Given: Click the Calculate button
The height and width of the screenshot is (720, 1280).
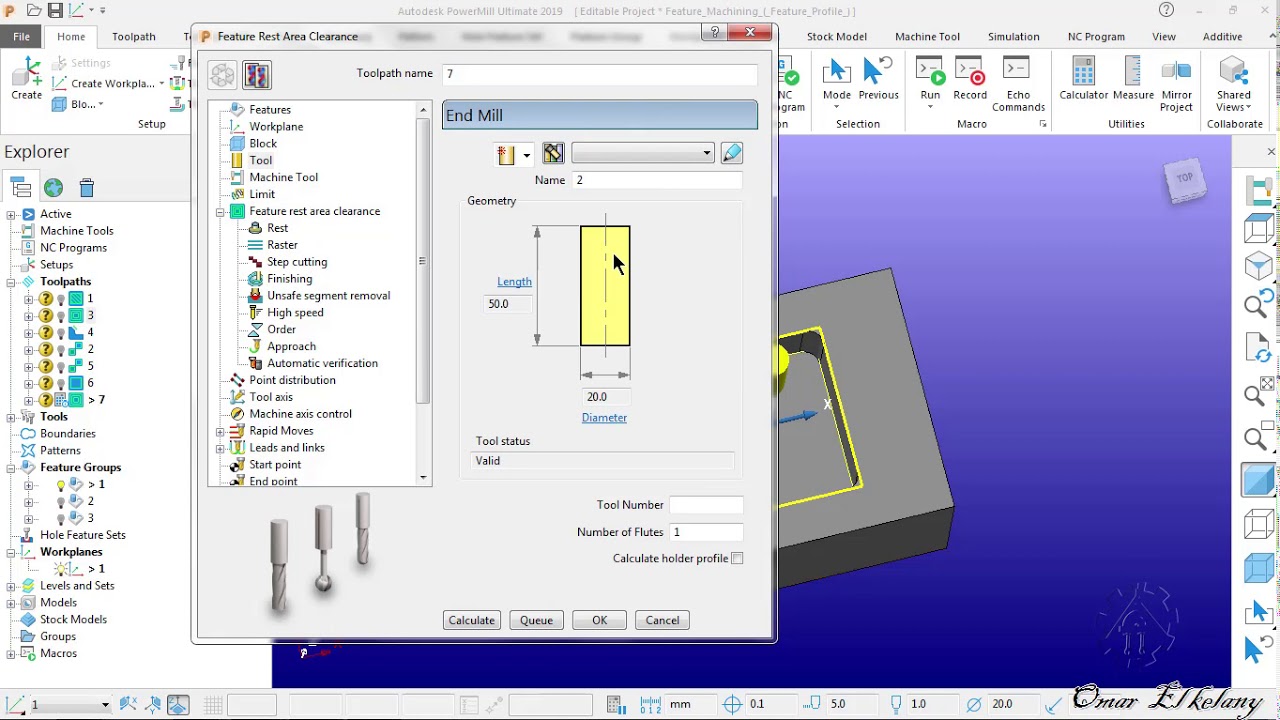Looking at the screenshot, I should (x=471, y=620).
